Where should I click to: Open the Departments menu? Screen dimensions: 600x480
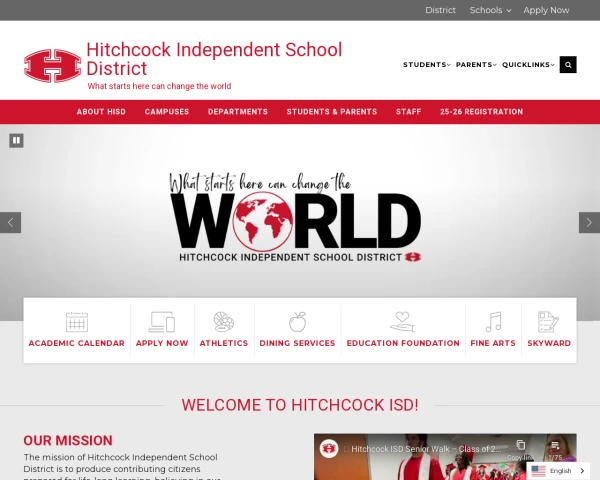pos(238,112)
